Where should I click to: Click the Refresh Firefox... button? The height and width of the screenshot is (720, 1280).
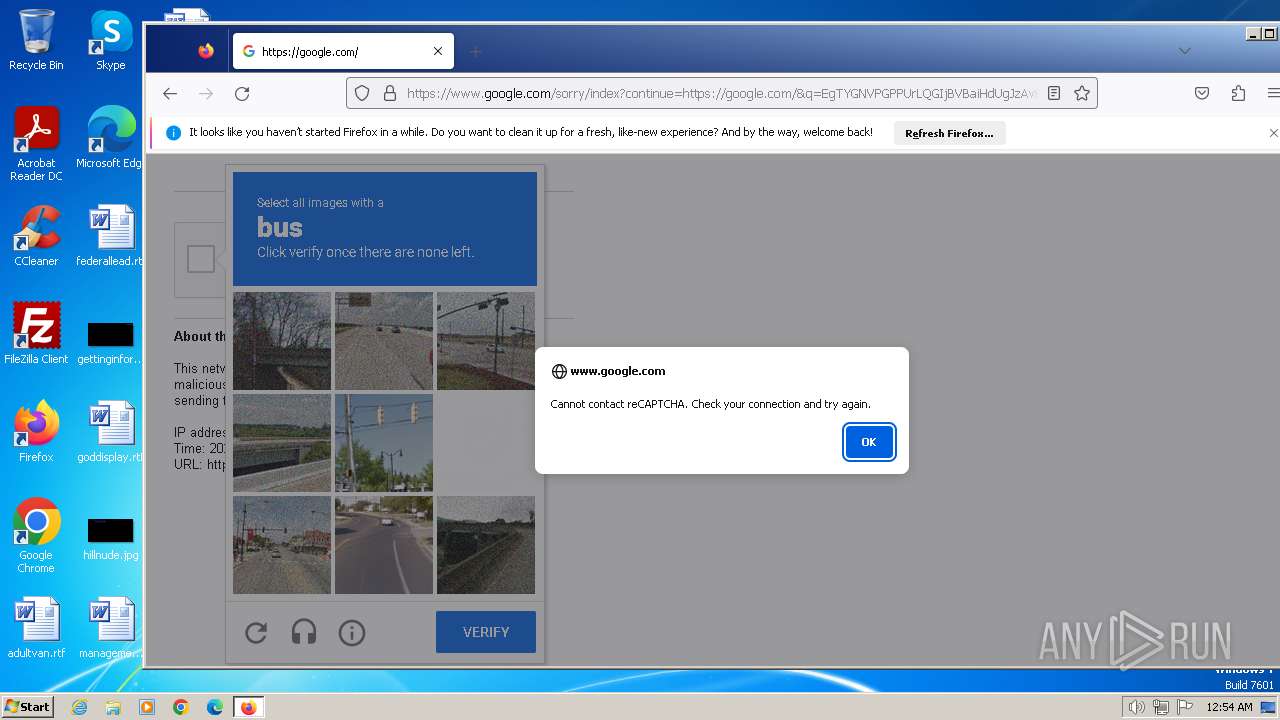(x=949, y=133)
